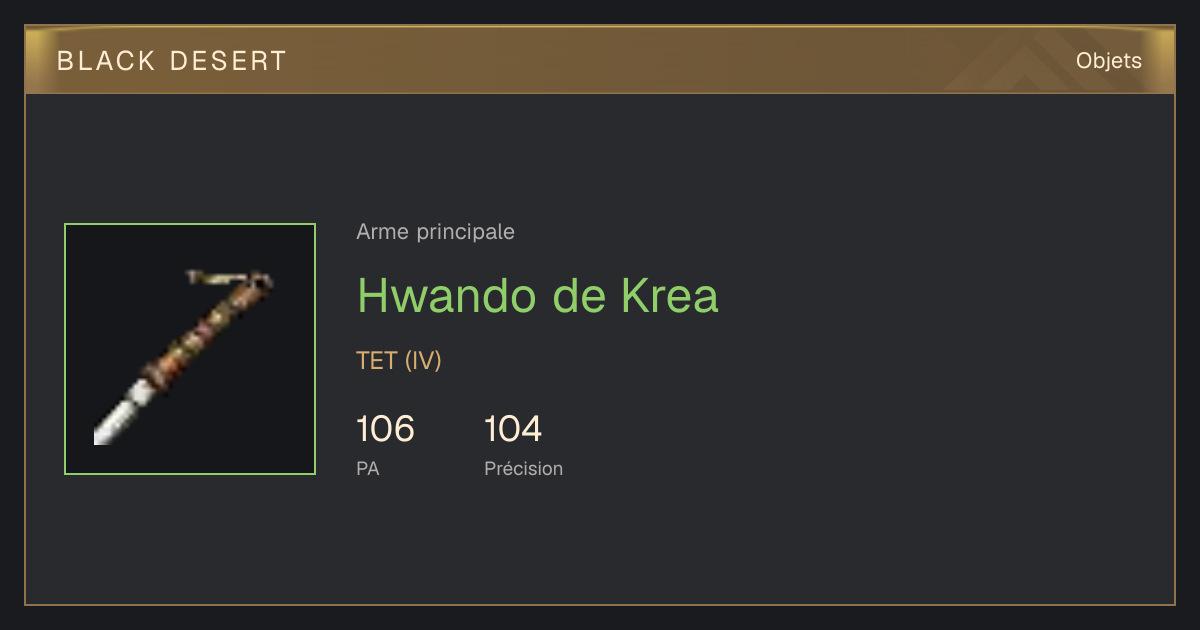Click the Précision stat label

pos(523,468)
